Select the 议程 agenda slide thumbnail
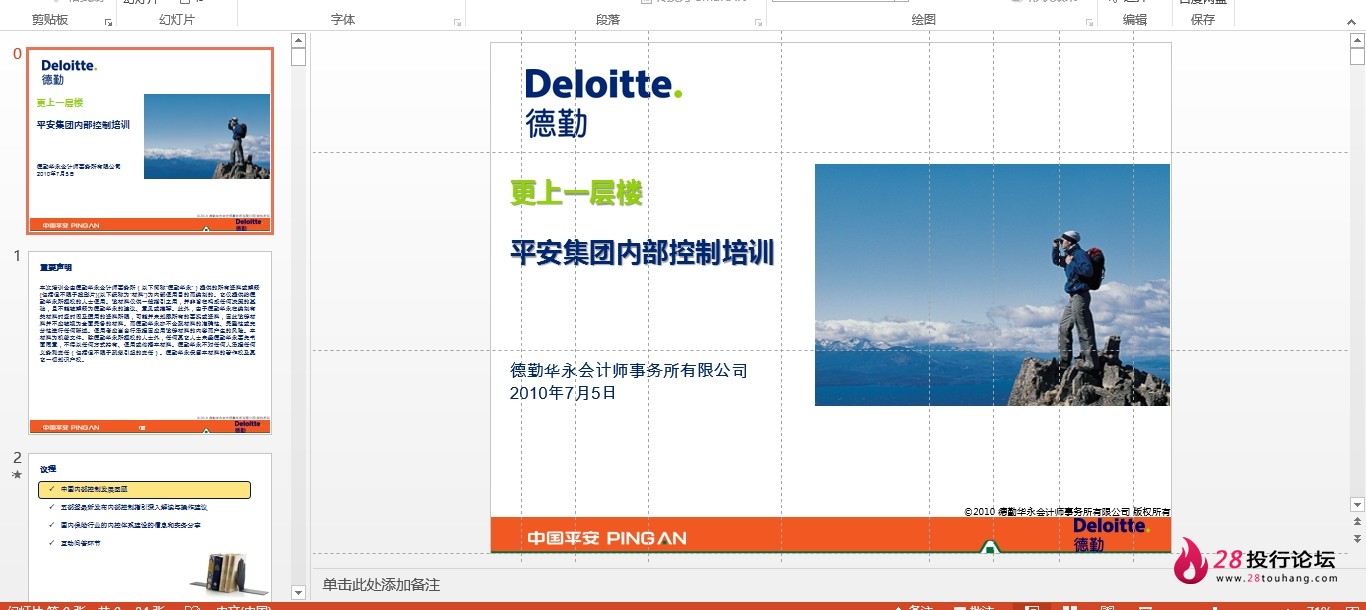1366x610 pixels. (150, 527)
